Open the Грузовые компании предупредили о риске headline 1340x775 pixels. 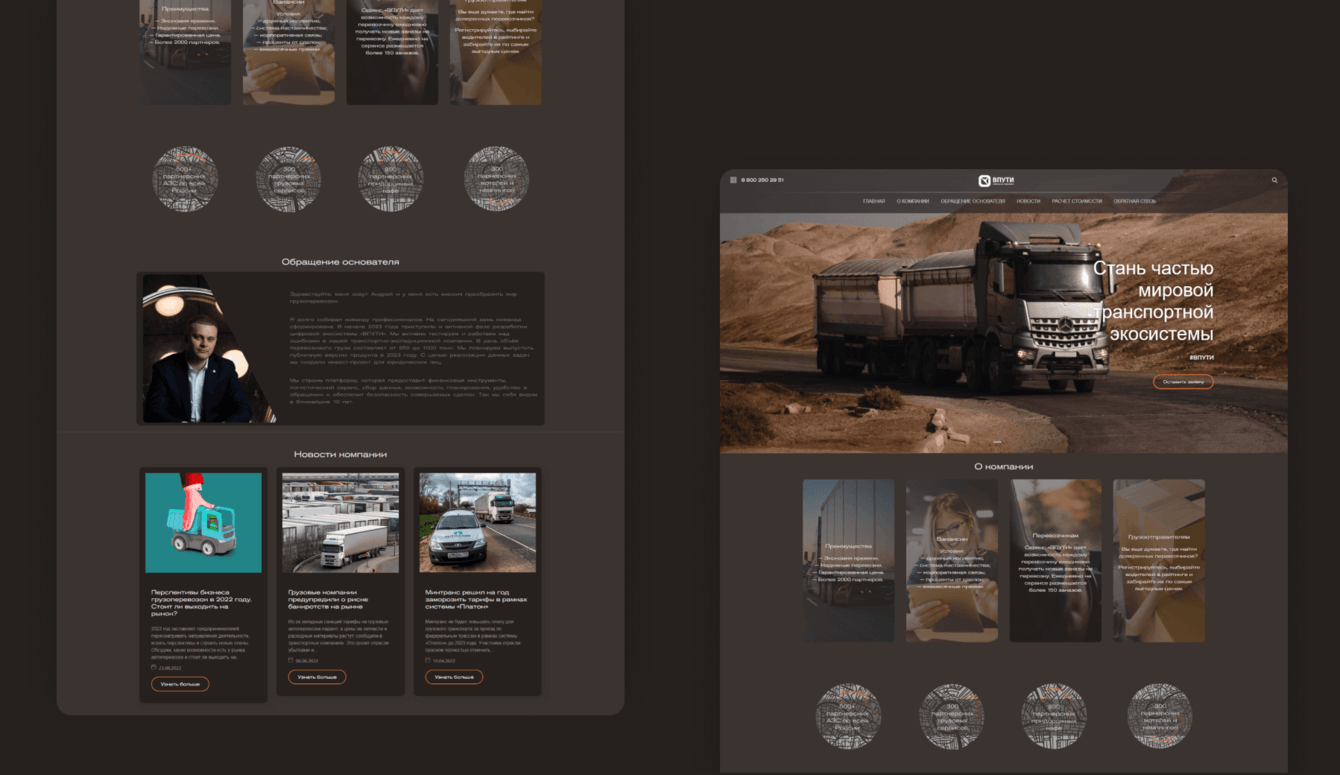[x=328, y=599]
